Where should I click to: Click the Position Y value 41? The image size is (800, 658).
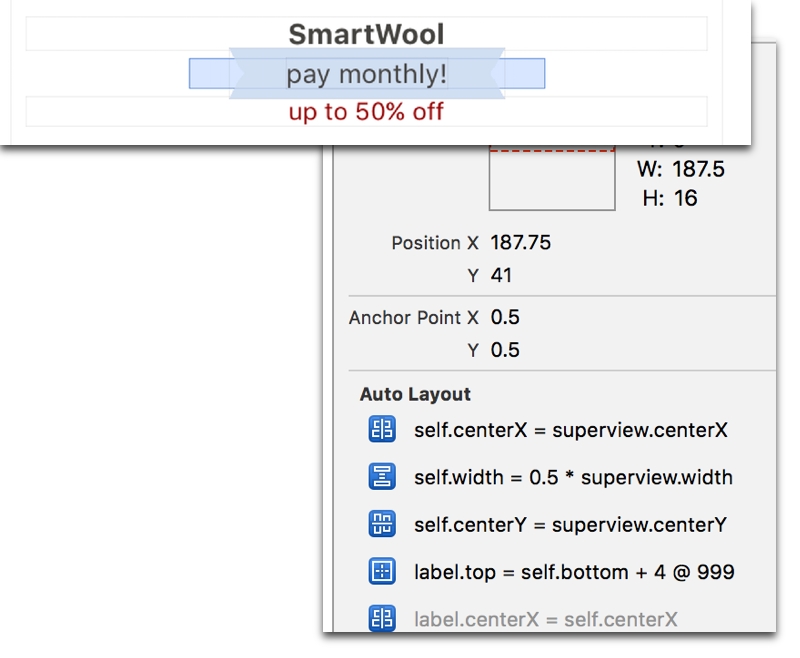[501, 275]
